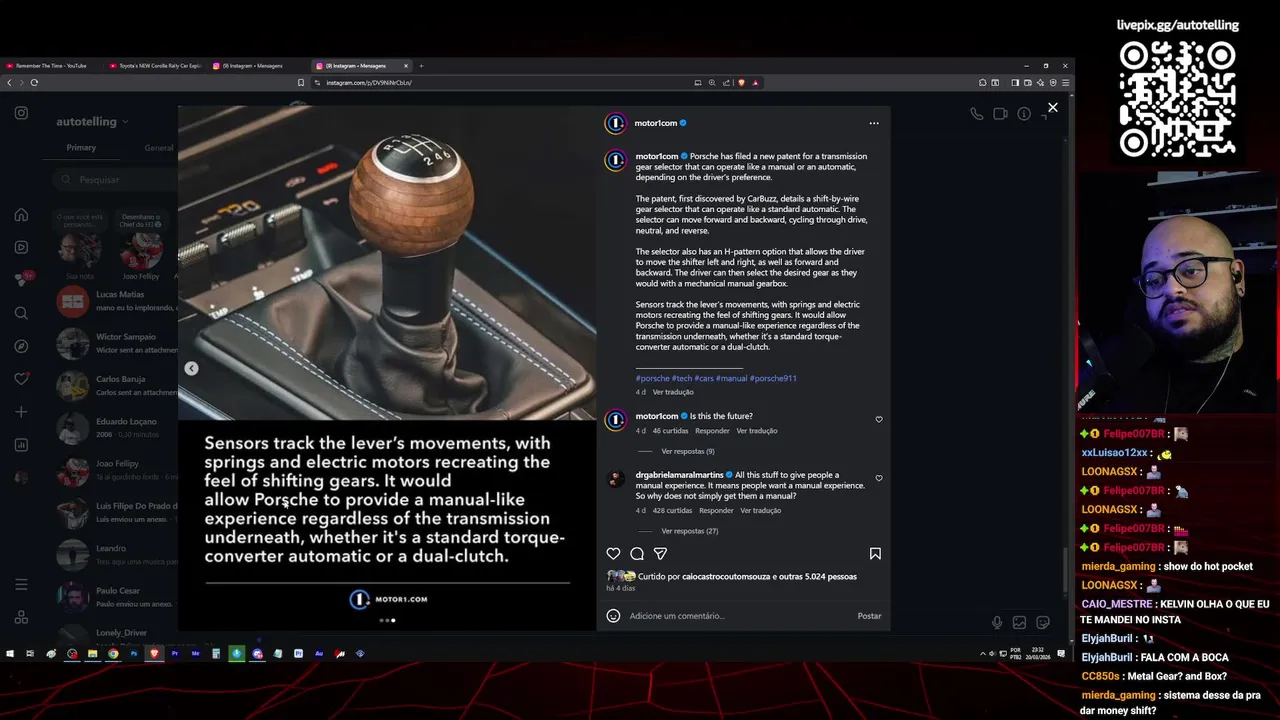The image size is (1280, 720).
Task: Open conversation info icon
Action: point(1024,114)
